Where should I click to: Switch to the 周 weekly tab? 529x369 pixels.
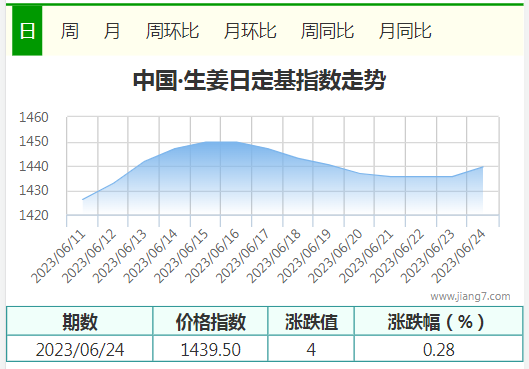pos(69,31)
